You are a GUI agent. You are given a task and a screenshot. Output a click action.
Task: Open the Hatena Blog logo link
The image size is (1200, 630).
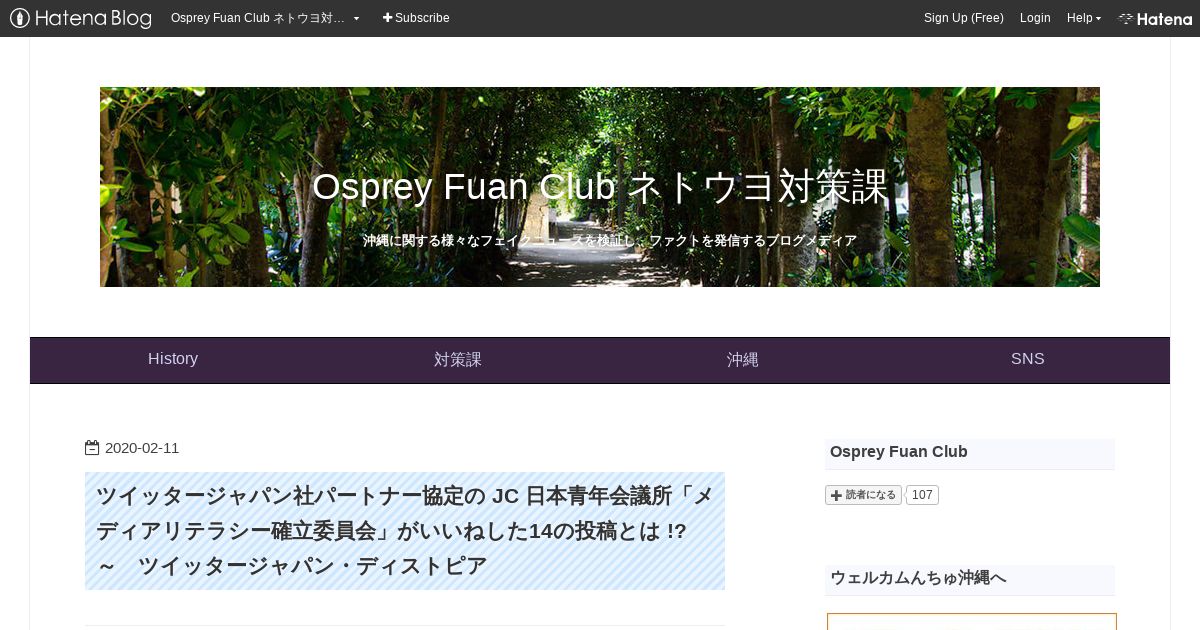[x=81, y=18]
